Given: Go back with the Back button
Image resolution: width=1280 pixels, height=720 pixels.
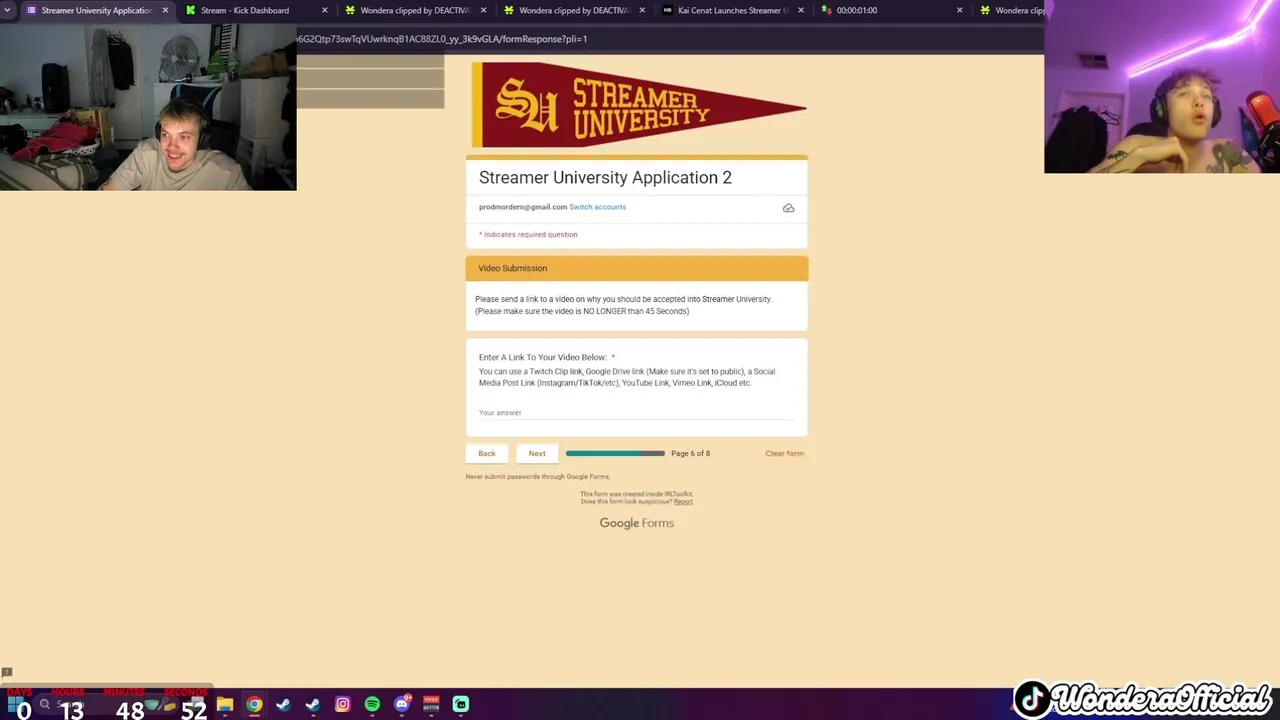Looking at the screenshot, I should (x=486, y=453).
